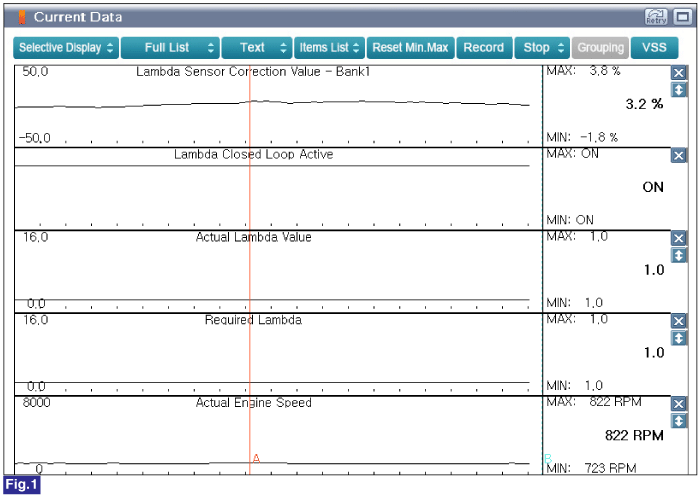Screen dimensions: 700x497
Task: Click the Actual Lambda Value graph title
Action: point(254,237)
